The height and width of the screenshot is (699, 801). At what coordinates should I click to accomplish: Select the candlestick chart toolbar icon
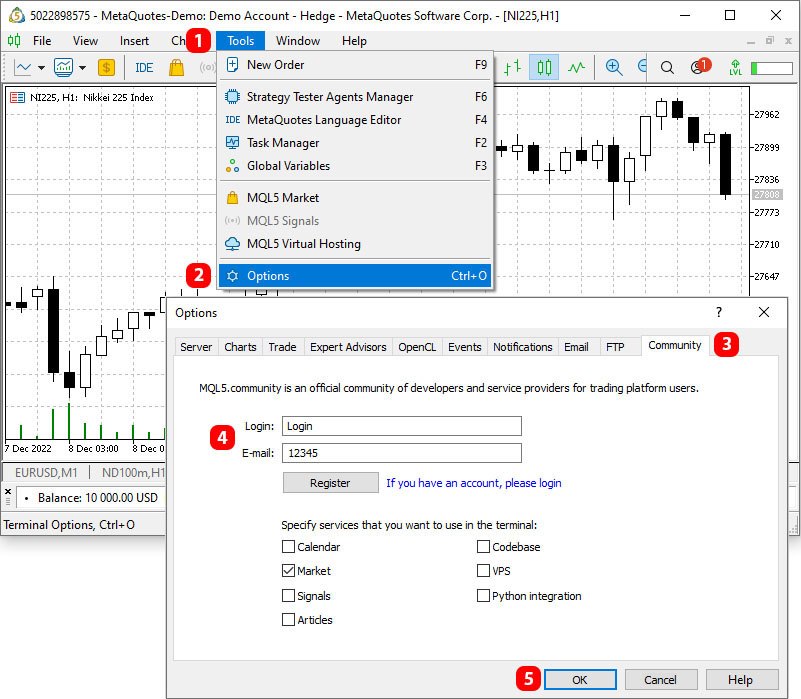(x=544, y=67)
